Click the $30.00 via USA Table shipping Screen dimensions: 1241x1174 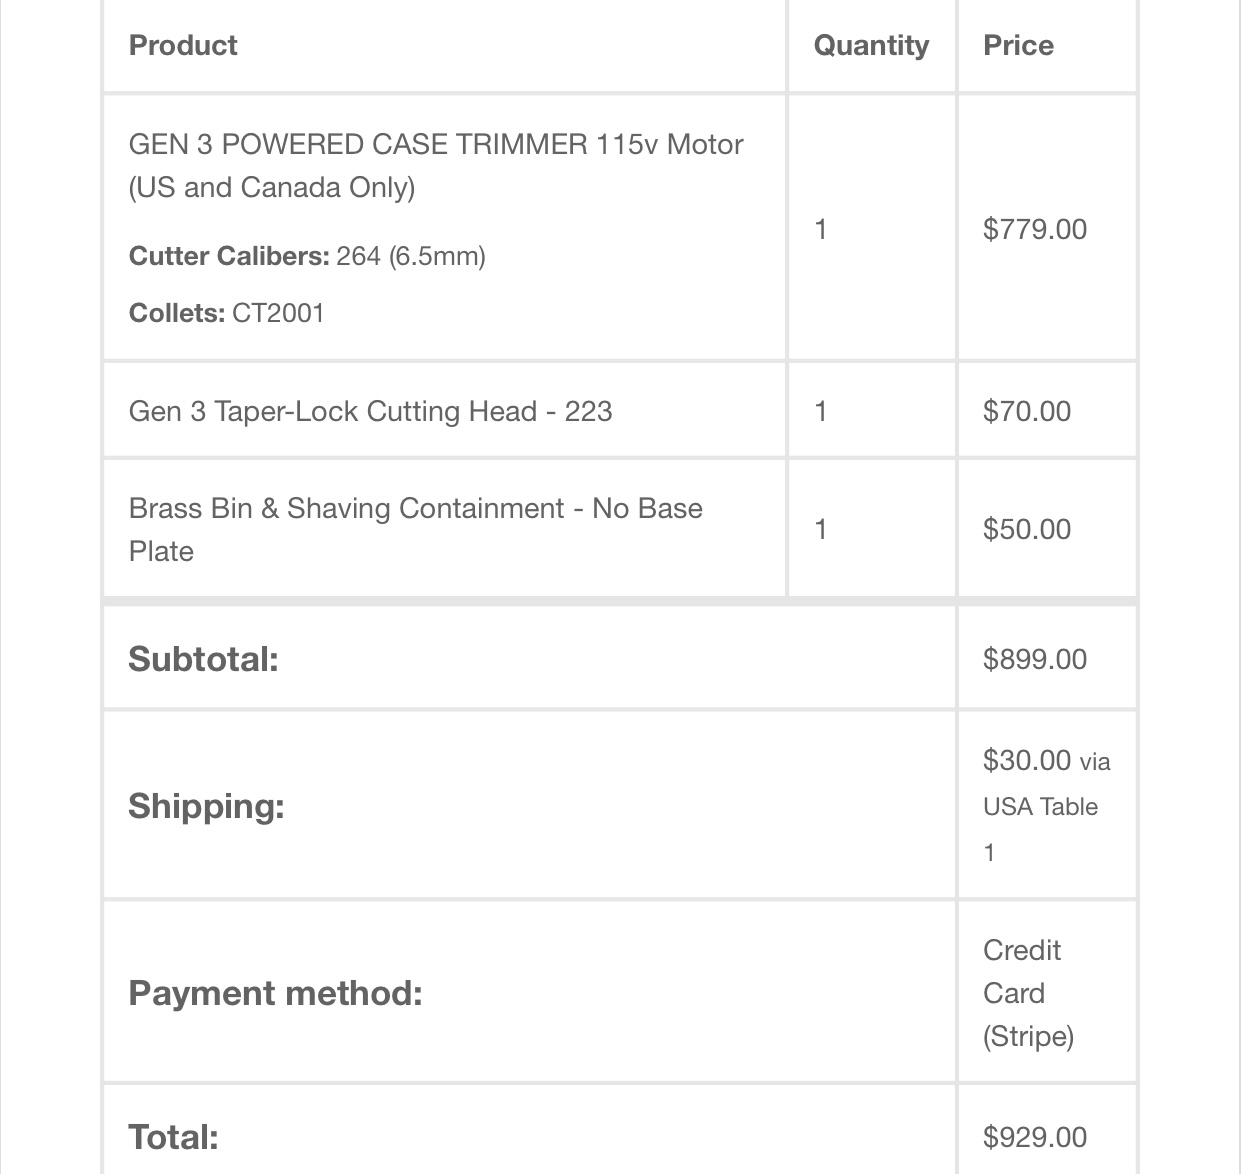[1046, 806]
